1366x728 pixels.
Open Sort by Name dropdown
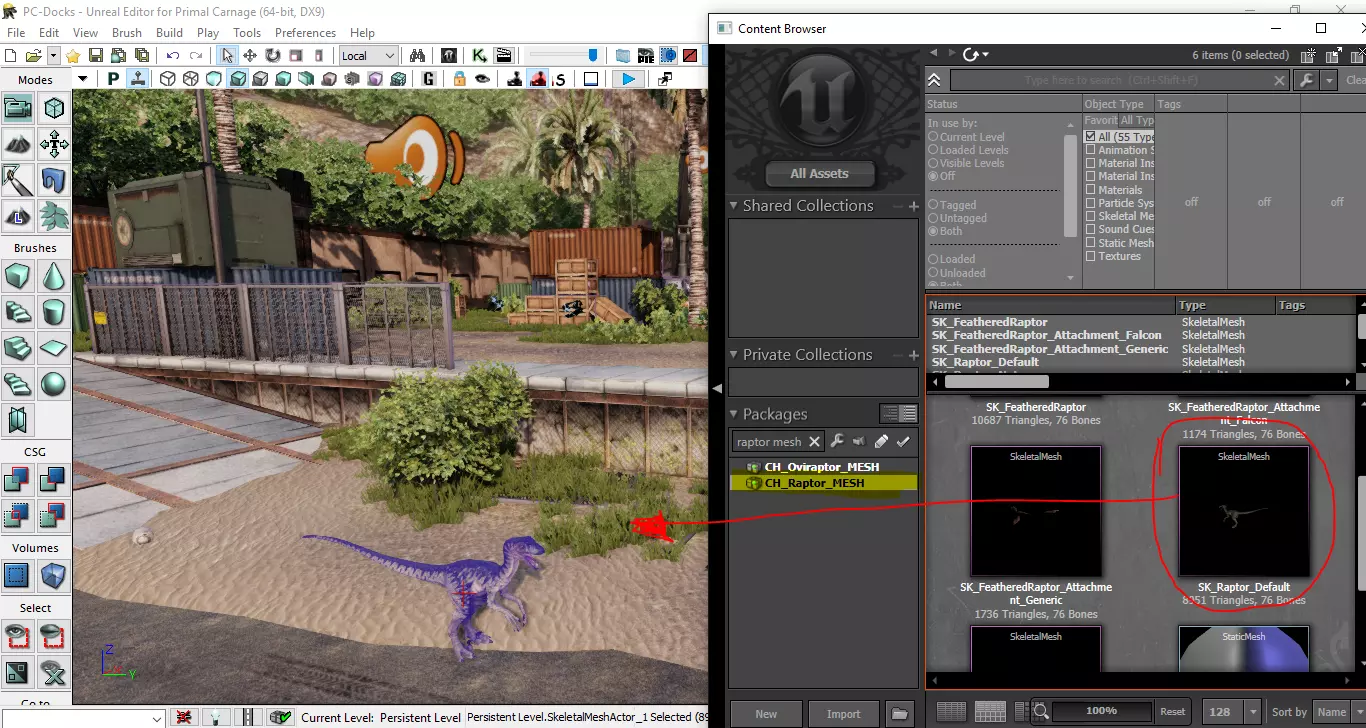1337,712
